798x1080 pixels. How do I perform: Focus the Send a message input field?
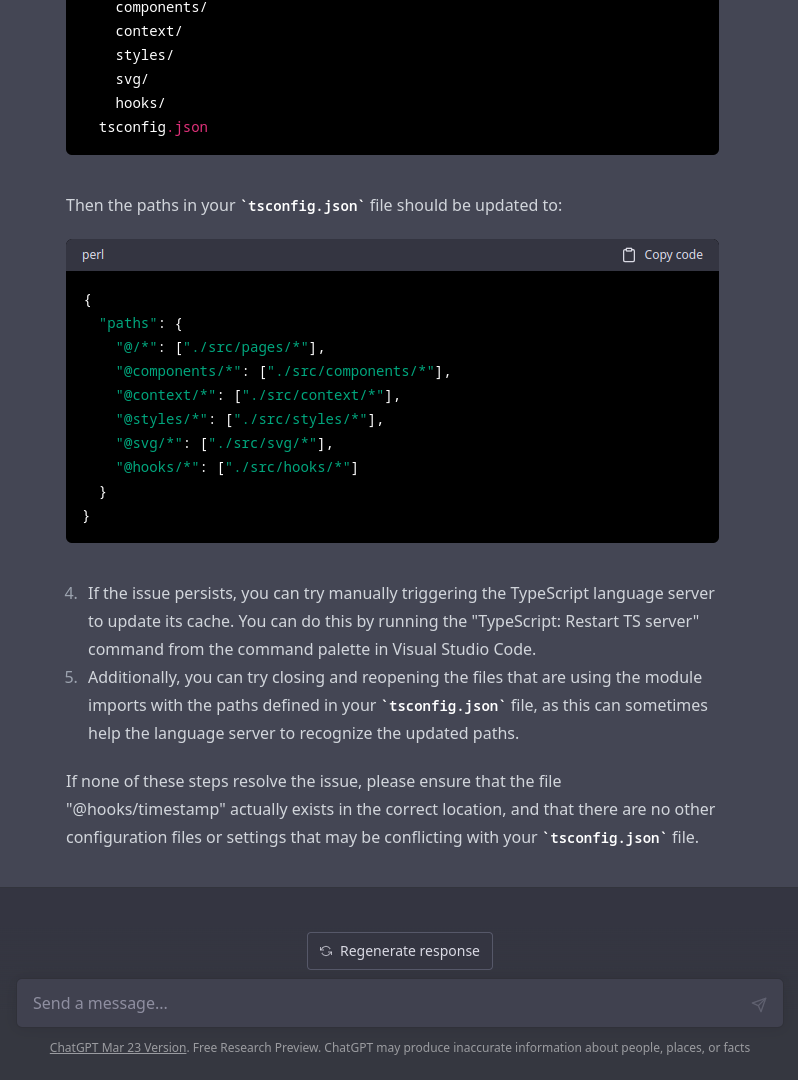[x=399, y=1003]
